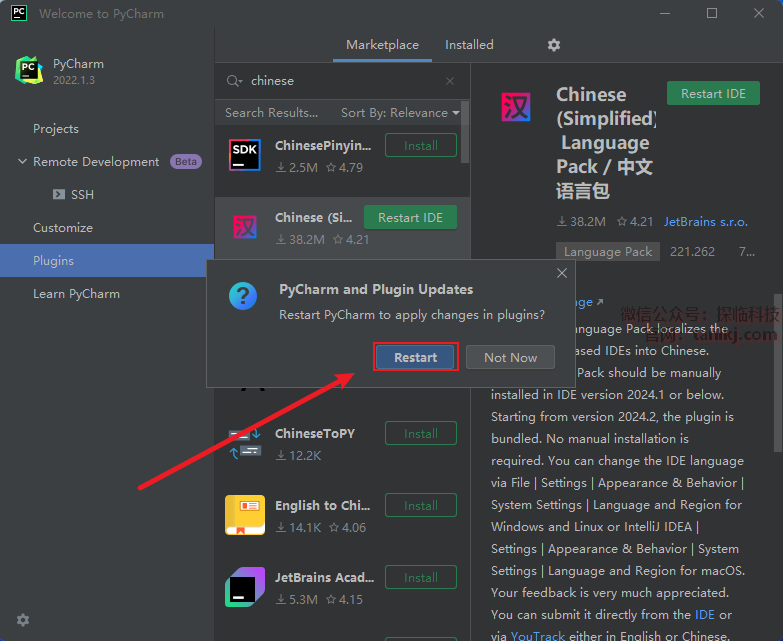Click the JetBrains Academy plugin icon

[245, 587]
